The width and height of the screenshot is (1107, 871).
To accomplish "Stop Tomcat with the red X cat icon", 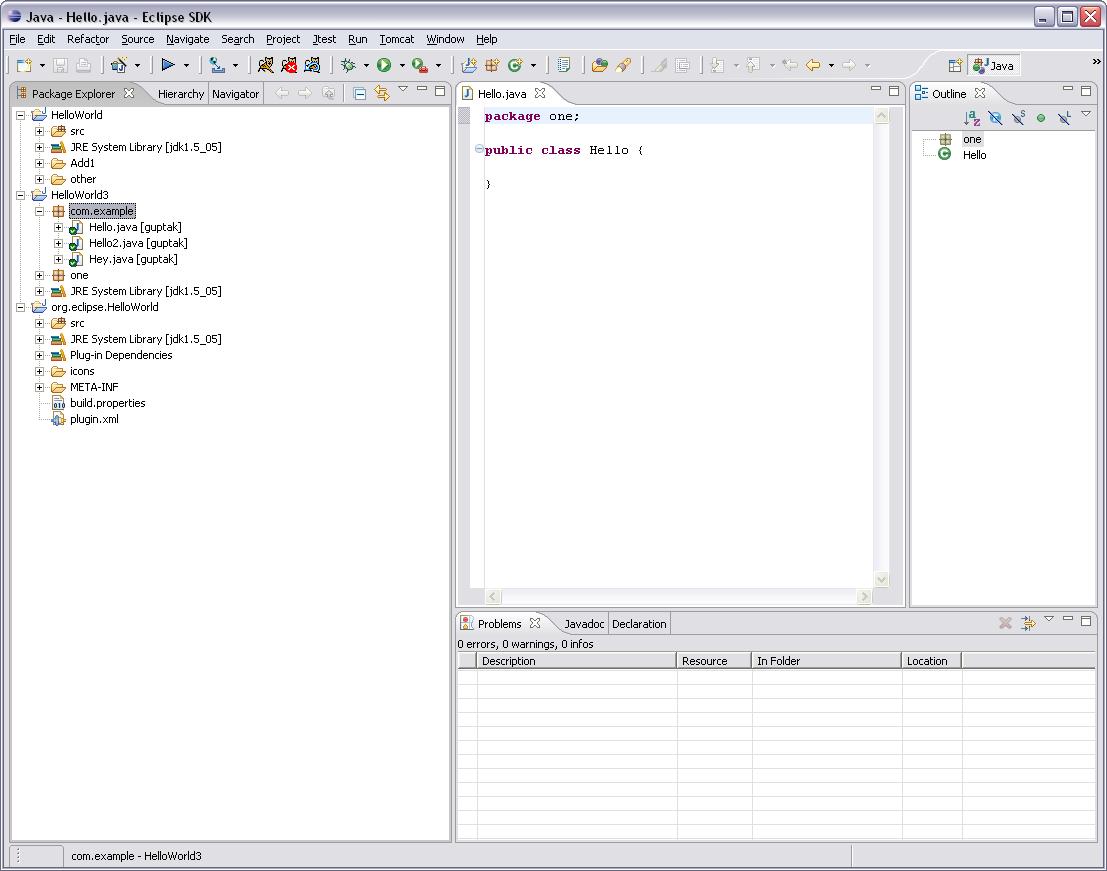I will pyautogui.click(x=289, y=66).
